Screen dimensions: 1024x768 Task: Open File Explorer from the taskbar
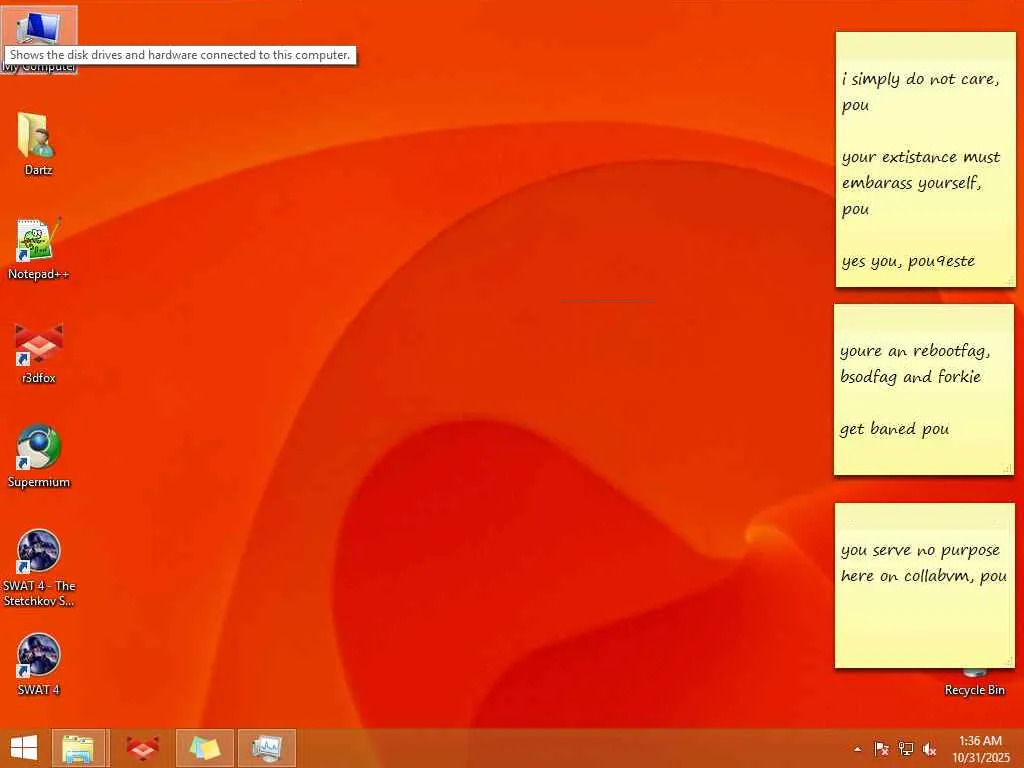pos(78,748)
